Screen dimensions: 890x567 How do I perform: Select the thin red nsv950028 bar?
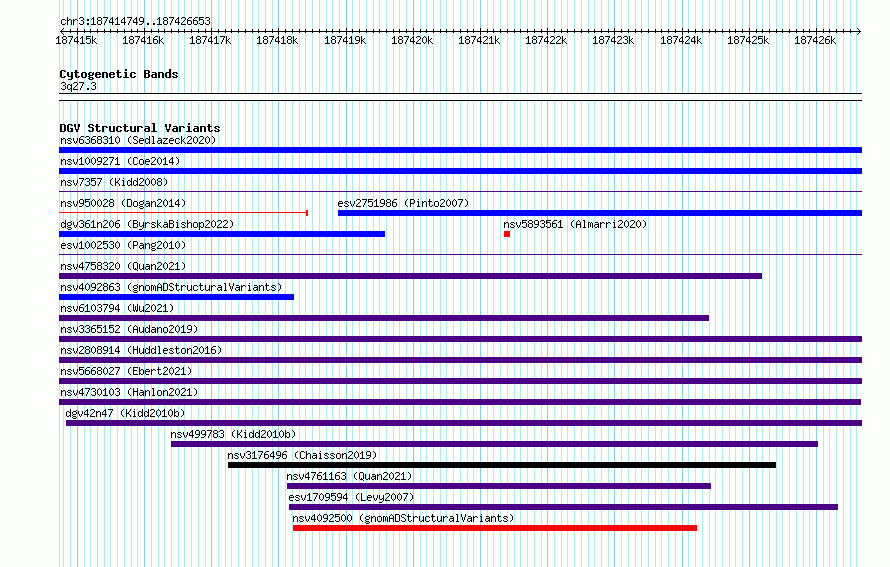(183, 213)
